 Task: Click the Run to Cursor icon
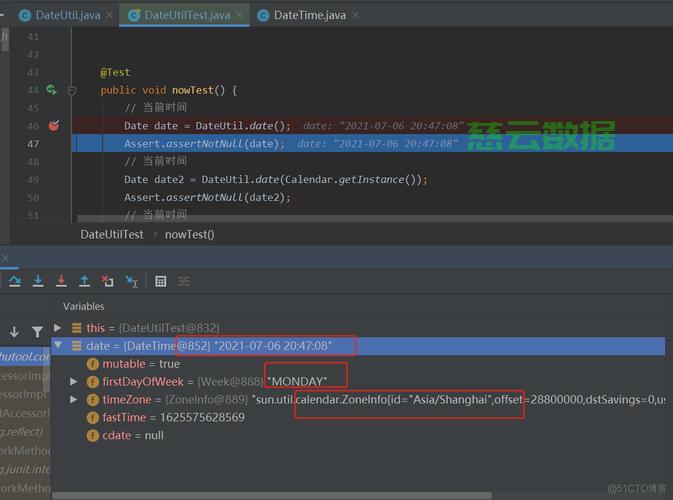pos(131,282)
